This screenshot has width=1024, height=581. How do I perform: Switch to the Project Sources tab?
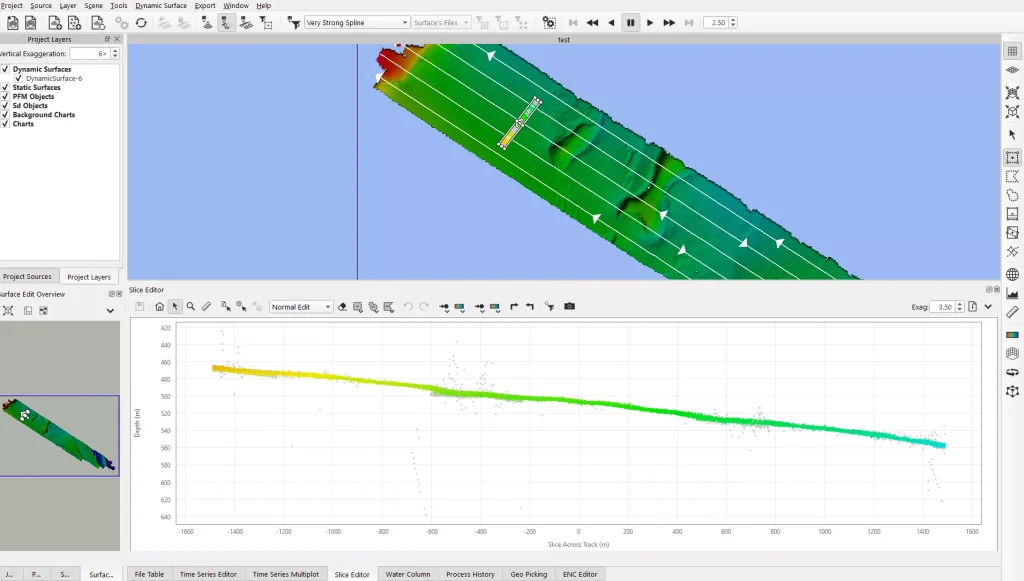(27, 277)
